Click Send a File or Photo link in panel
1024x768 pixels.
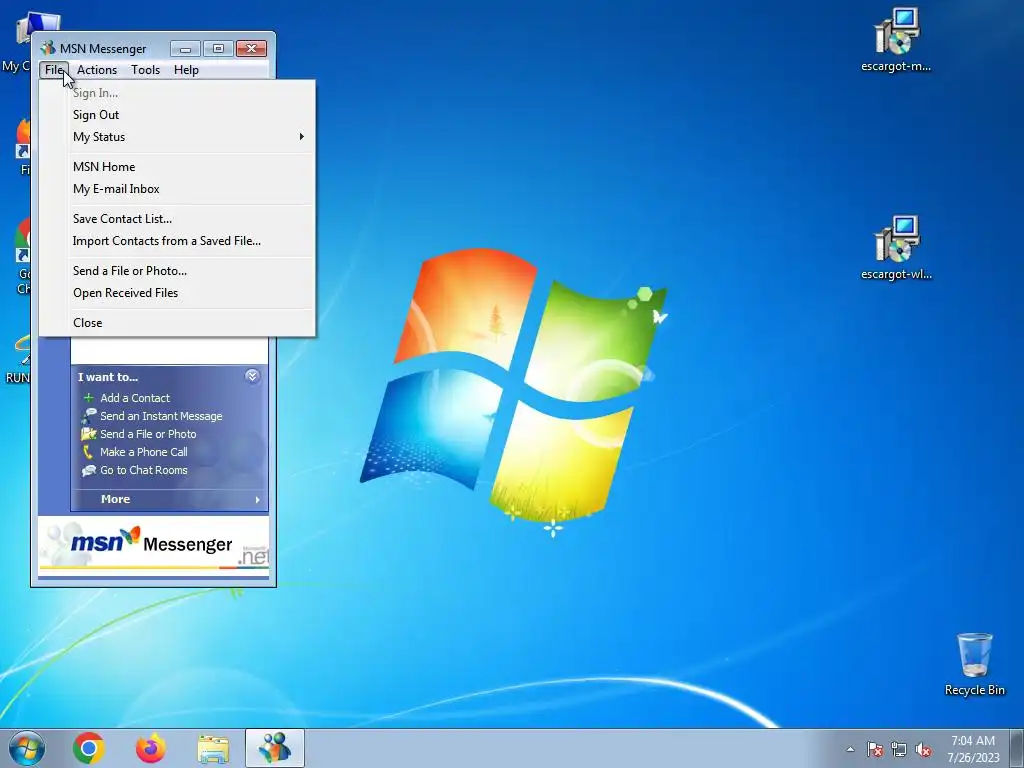(148, 434)
